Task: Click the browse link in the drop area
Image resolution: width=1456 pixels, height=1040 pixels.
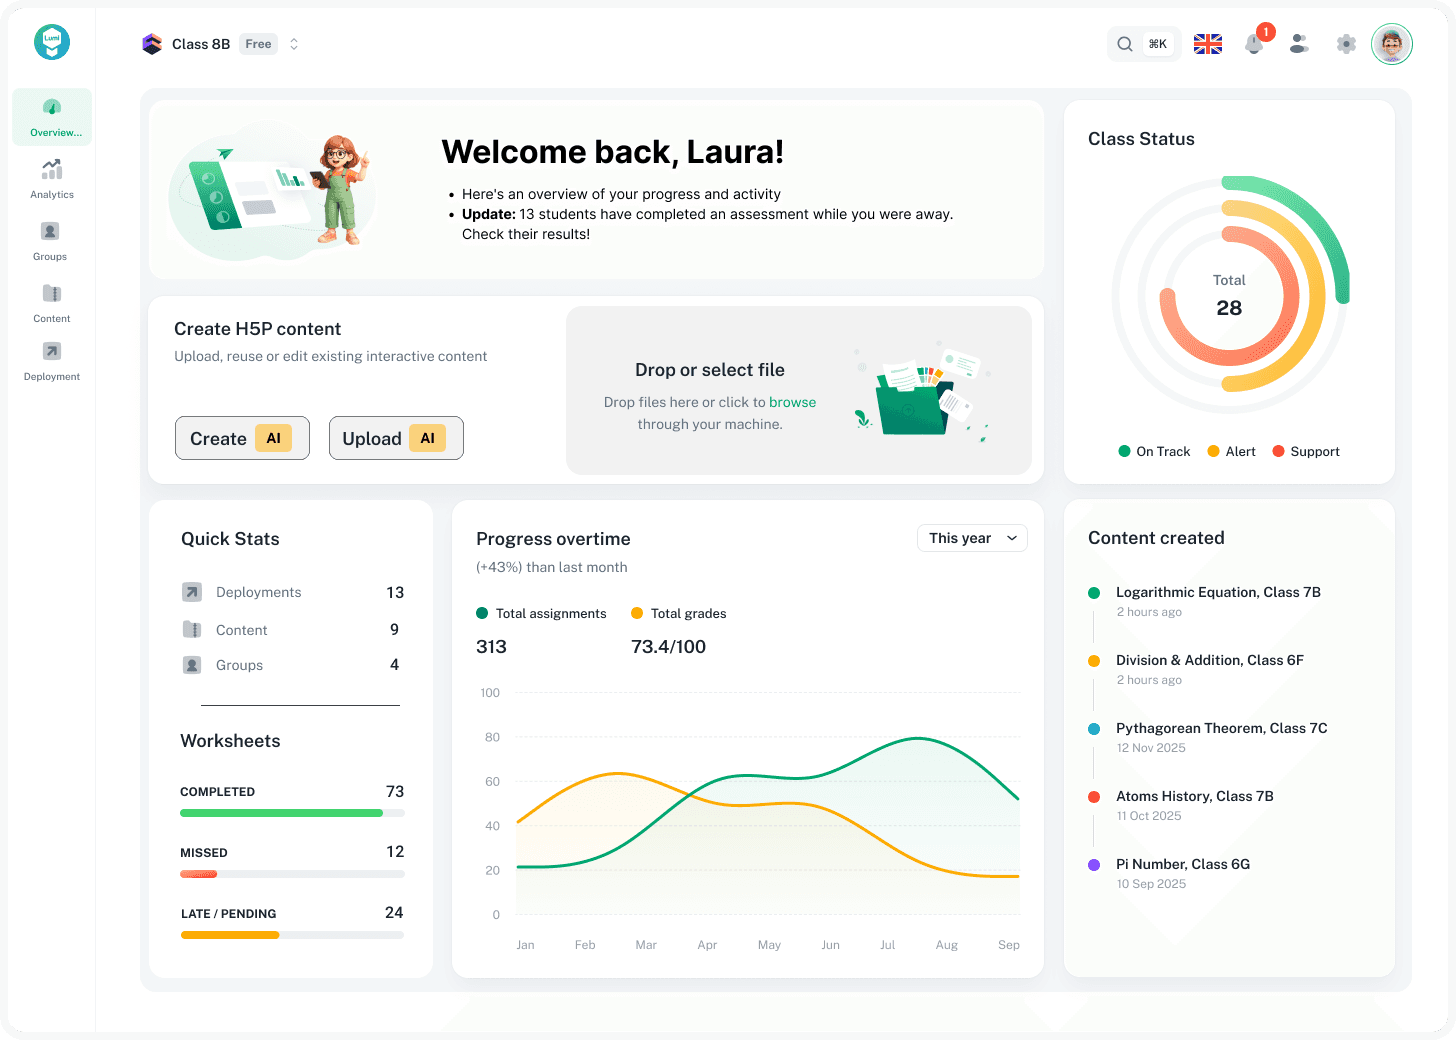Action: (x=793, y=402)
